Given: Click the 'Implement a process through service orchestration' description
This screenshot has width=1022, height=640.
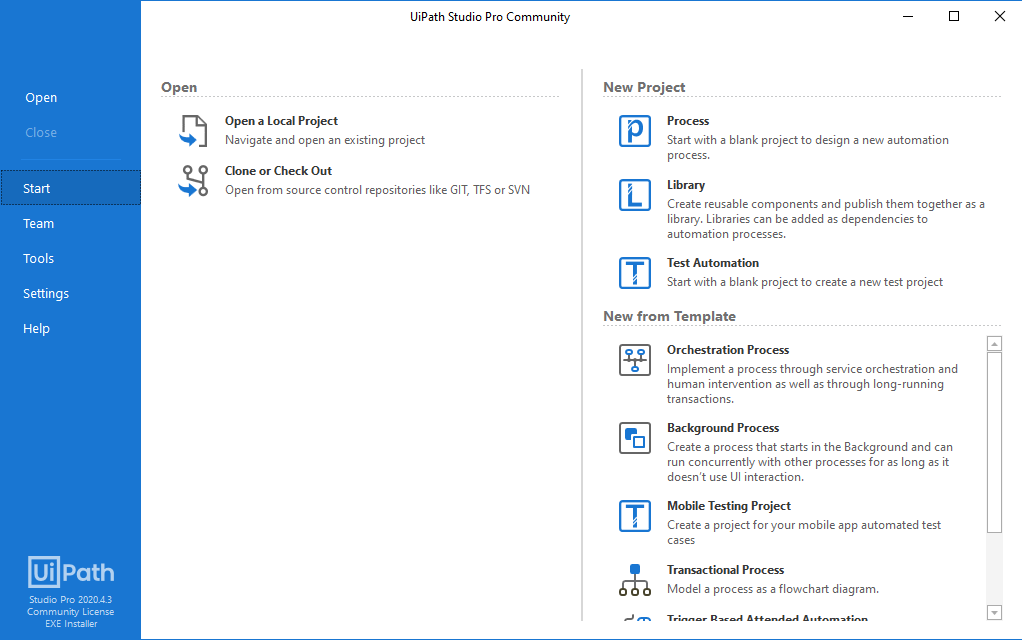Looking at the screenshot, I should (x=812, y=384).
